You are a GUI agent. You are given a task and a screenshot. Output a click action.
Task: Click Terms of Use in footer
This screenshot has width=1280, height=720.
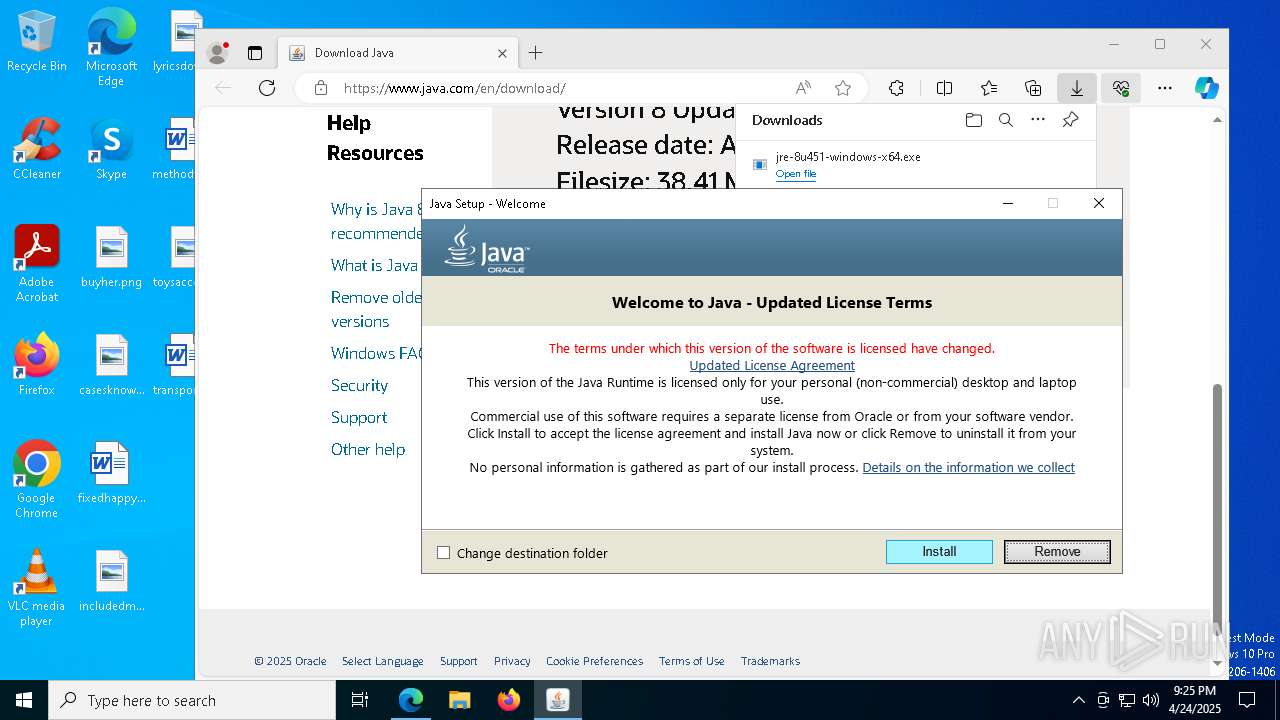[691, 661]
